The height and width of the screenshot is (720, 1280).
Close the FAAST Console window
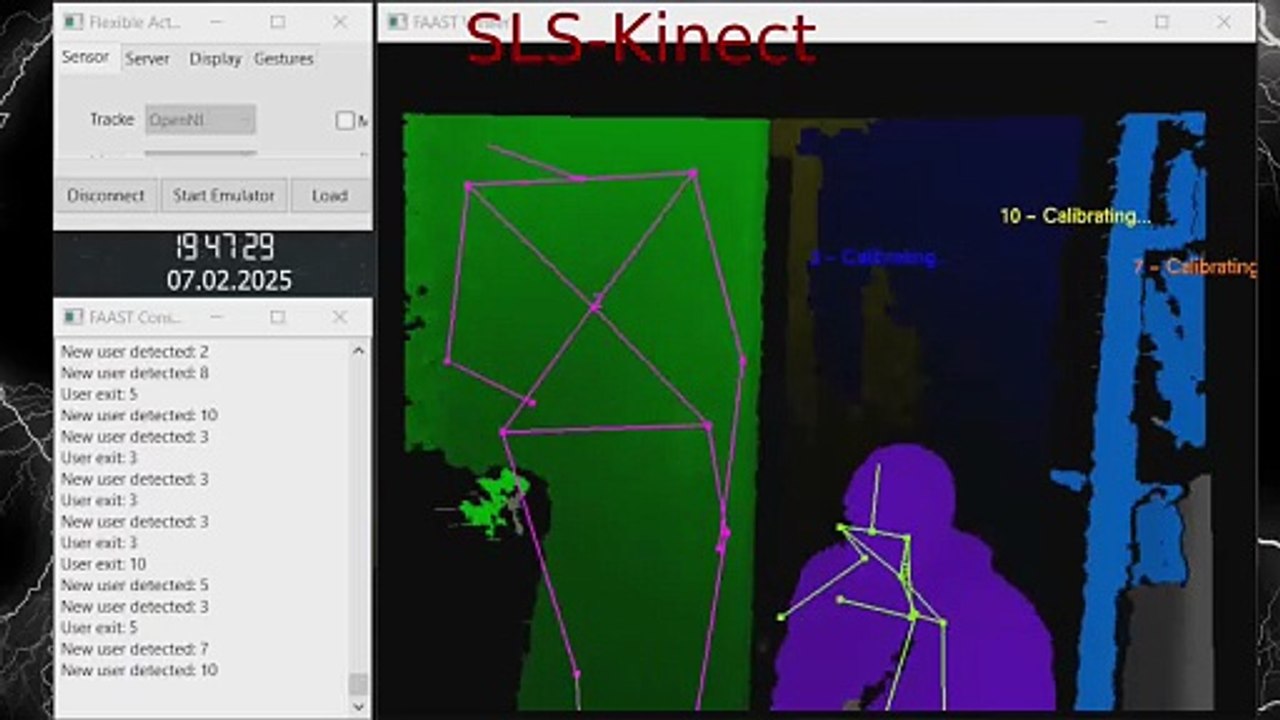tap(339, 317)
